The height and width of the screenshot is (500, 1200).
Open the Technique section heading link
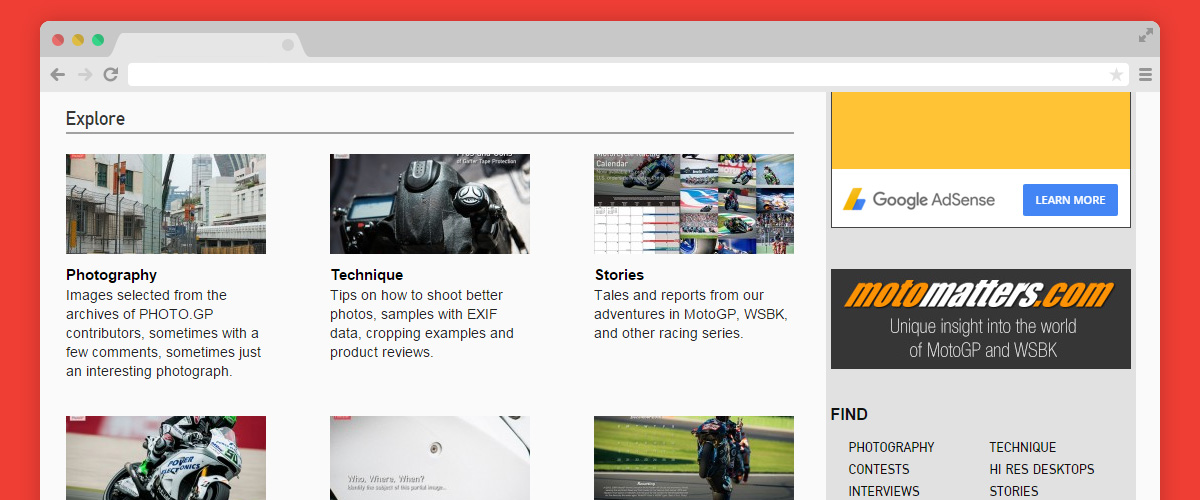point(367,275)
